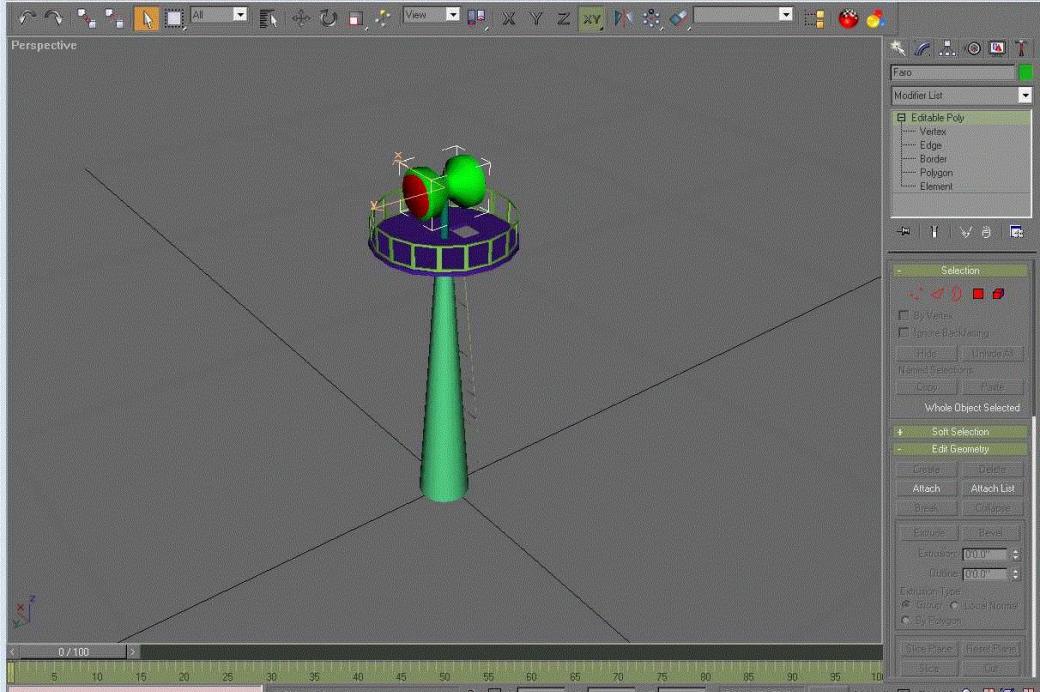This screenshot has height=692, width=1040.
Task: Open the Material Editor spheres icon
Action: tap(876, 18)
